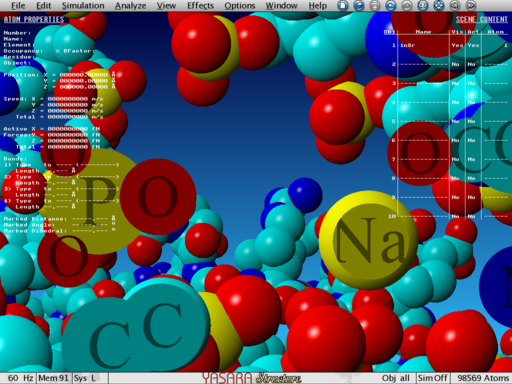Click the rewind double-arrow toolbar icon
Viewport: 512px width, 384px height.
click(x=455, y=5)
